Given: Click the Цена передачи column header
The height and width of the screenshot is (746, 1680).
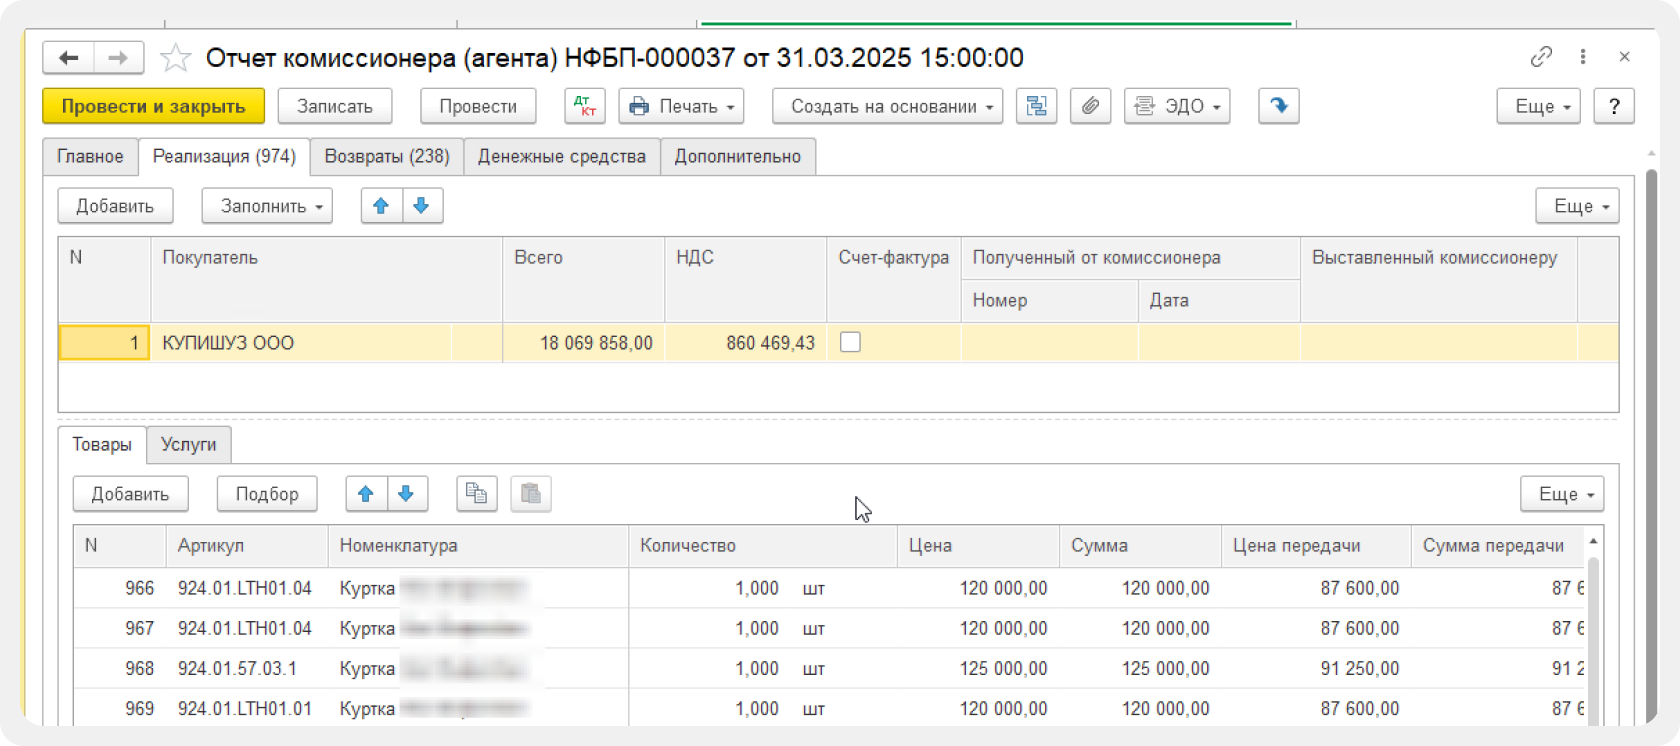Looking at the screenshot, I should (x=1316, y=546).
